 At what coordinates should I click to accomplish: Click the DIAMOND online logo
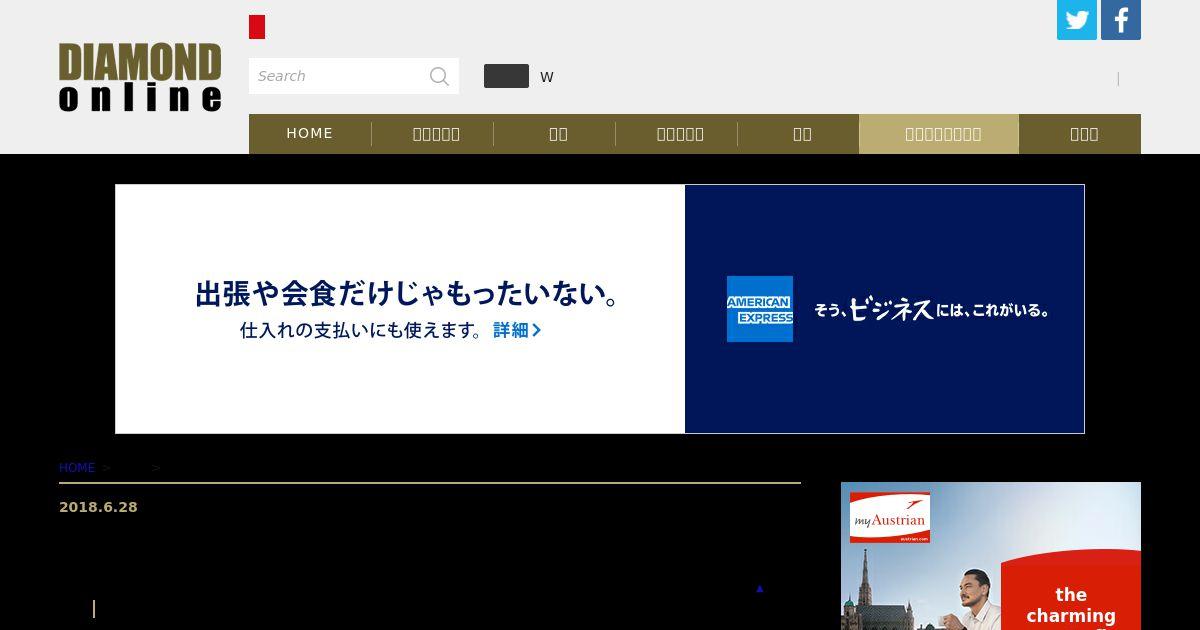(140, 77)
